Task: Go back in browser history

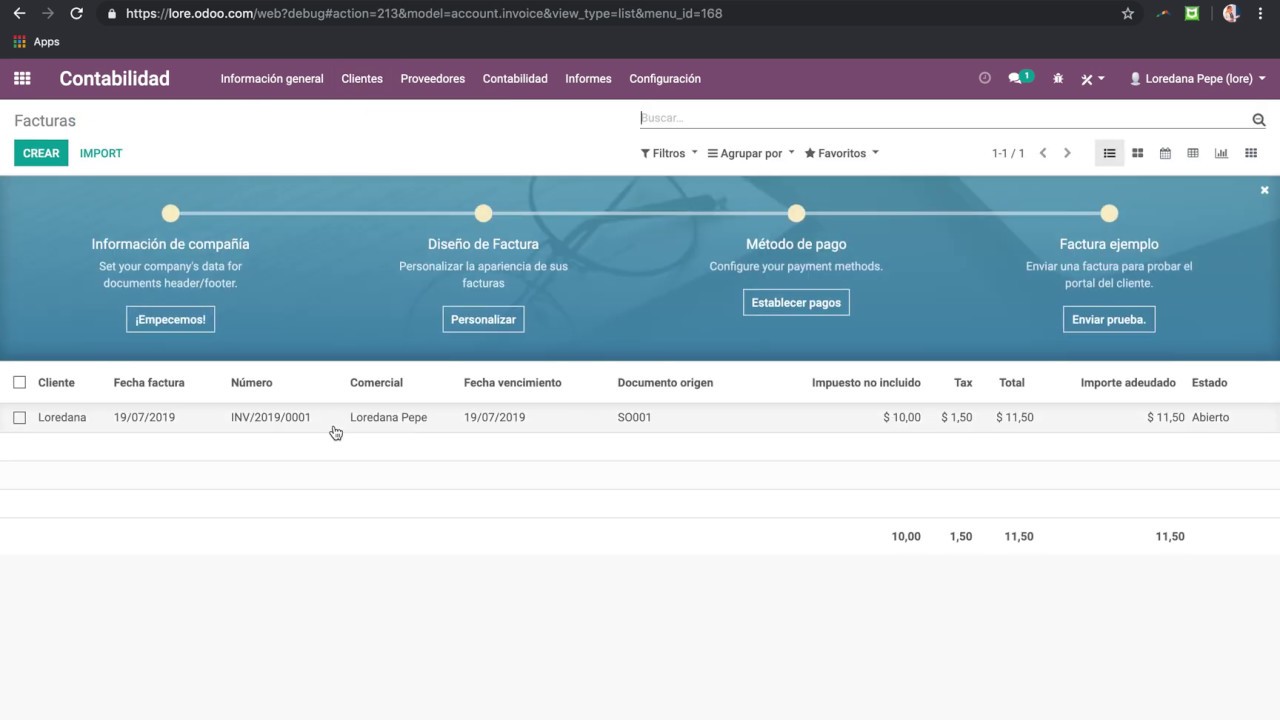Action: click(19, 14)
